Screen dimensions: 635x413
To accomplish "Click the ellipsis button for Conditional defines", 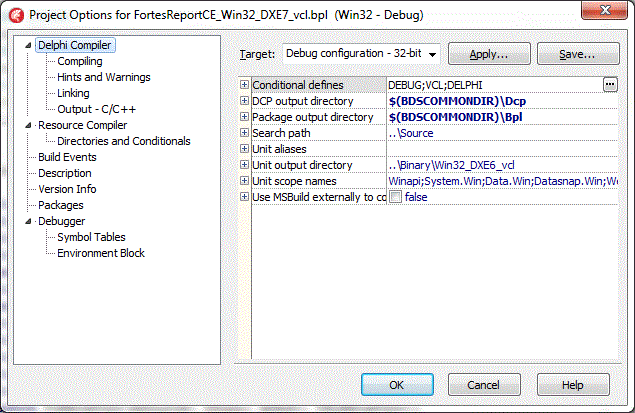I will point(610,85).
